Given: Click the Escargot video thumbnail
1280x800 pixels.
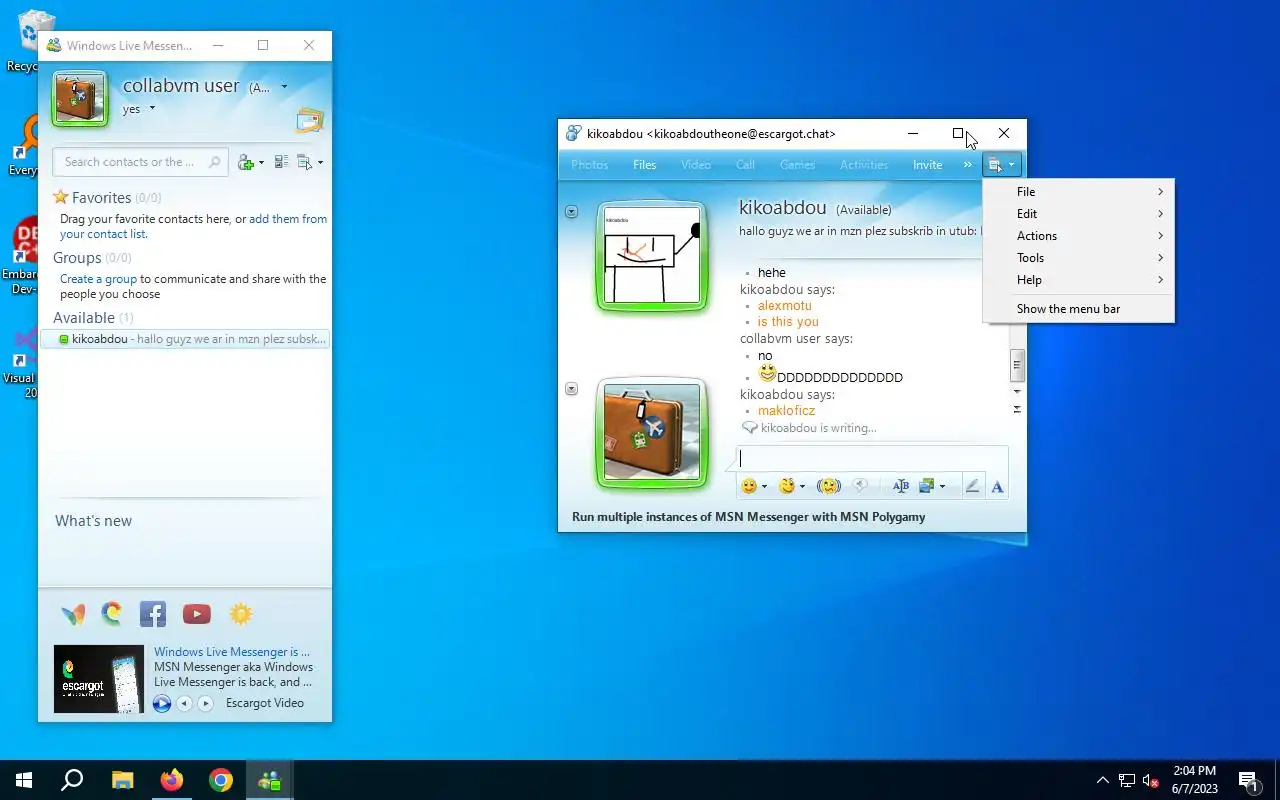Looking at the screenshot, I should [99, 679].
